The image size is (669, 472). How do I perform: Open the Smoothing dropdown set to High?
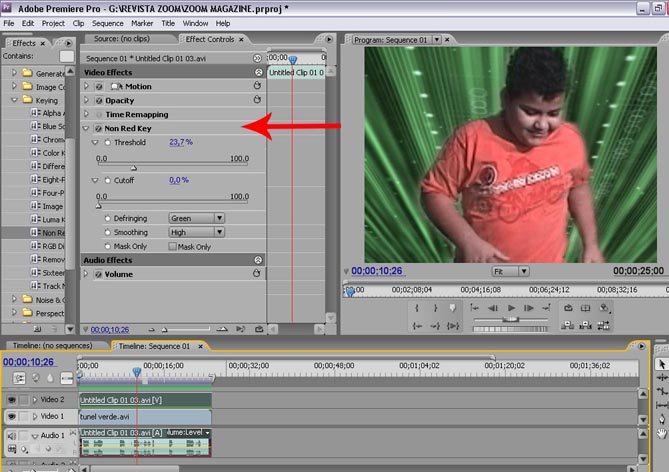196,232
